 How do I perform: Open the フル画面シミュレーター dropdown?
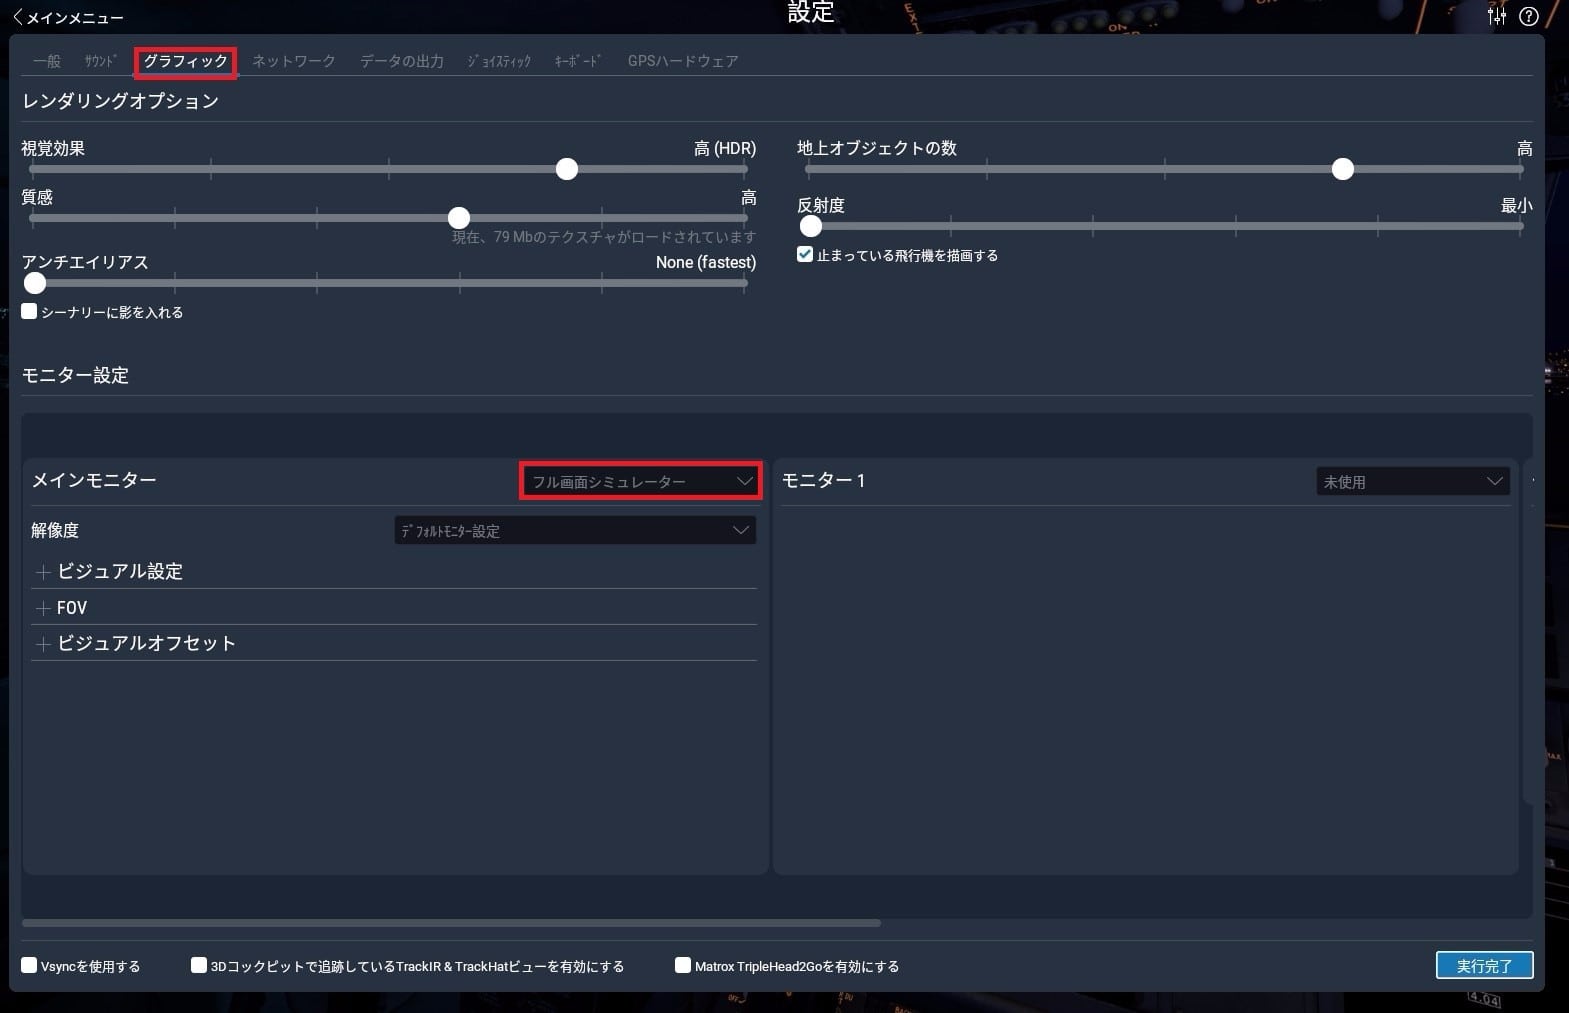(641, 481)
